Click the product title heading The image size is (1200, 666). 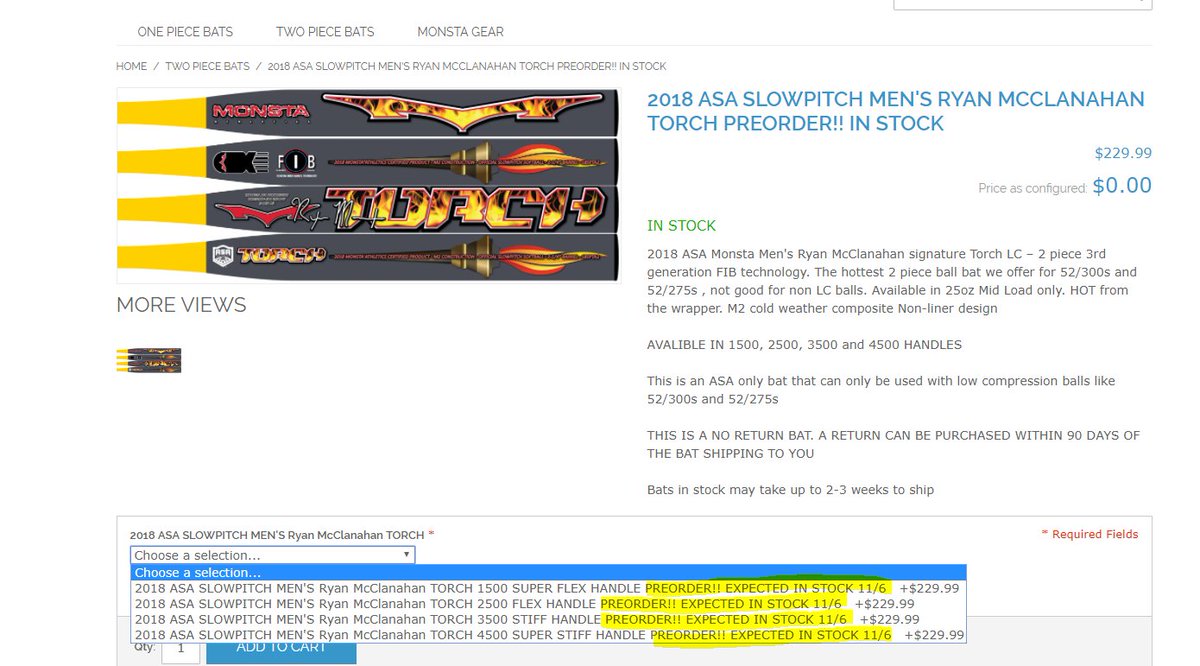point(896,111)
